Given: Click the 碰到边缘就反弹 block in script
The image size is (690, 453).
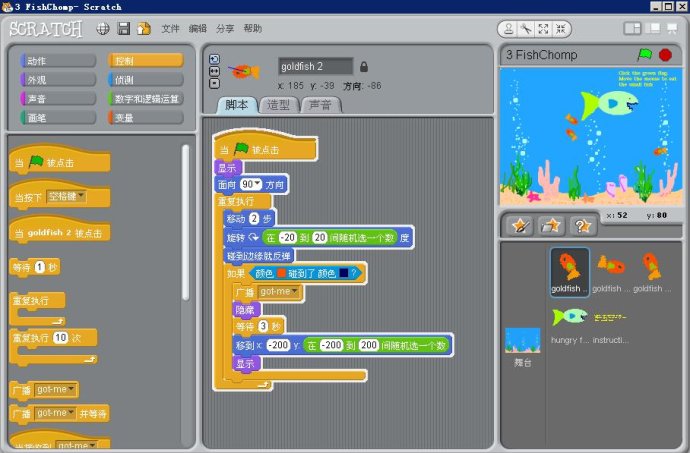Looking at the screenshot, I should (x=259, y=255).
